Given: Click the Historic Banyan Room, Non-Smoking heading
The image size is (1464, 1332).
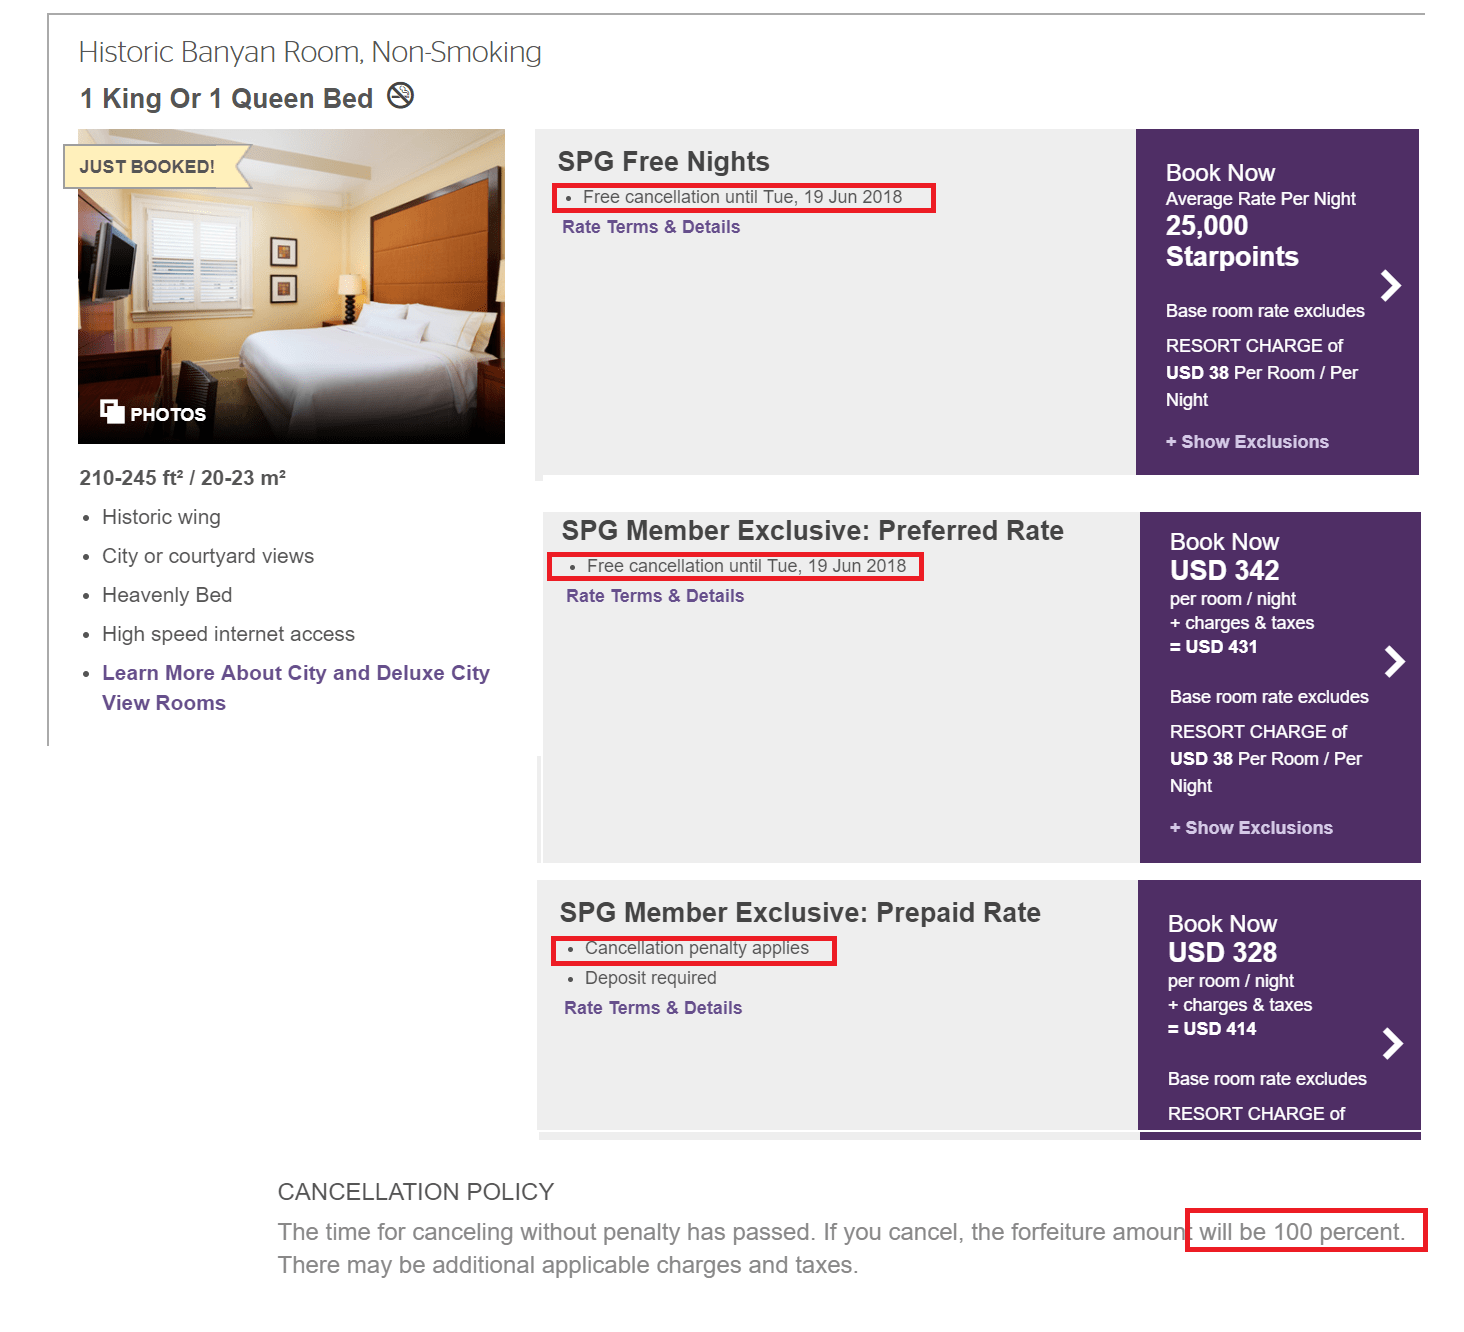Looking at the screenshot, I should [310, 52].
